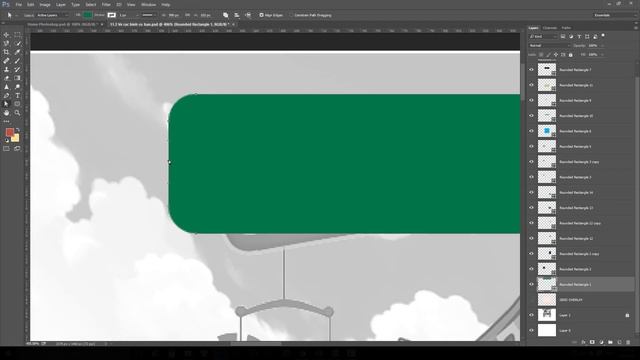This screenshot has width=640, height=360.
Task: Hide the Rounded Rectangle 12 copy layer
Action: (x=531, y=223)
